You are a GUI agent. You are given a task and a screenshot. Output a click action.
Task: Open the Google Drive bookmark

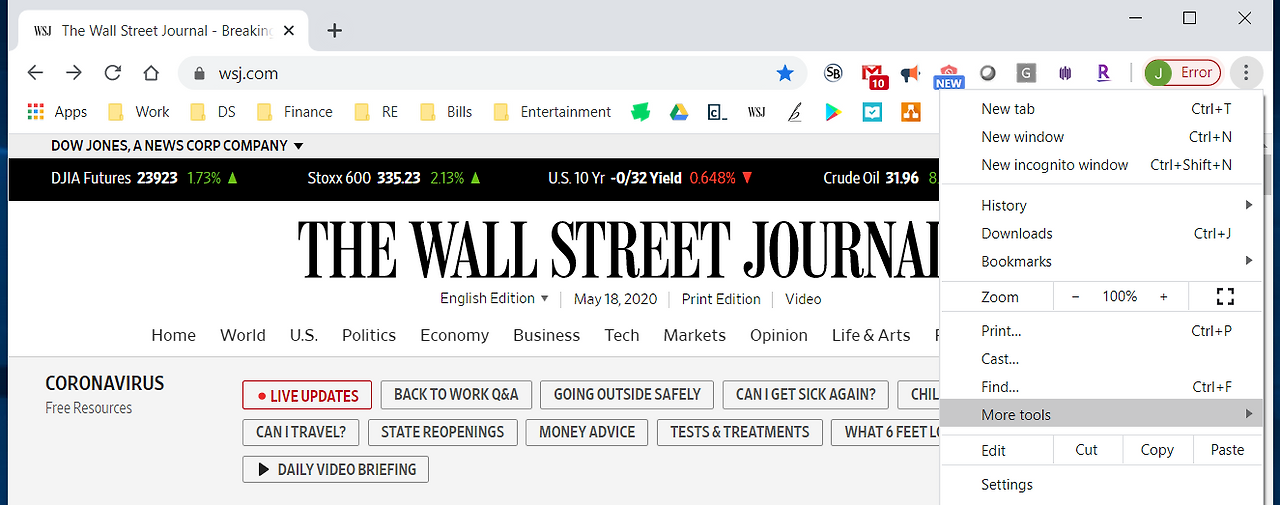pos(679,112)
